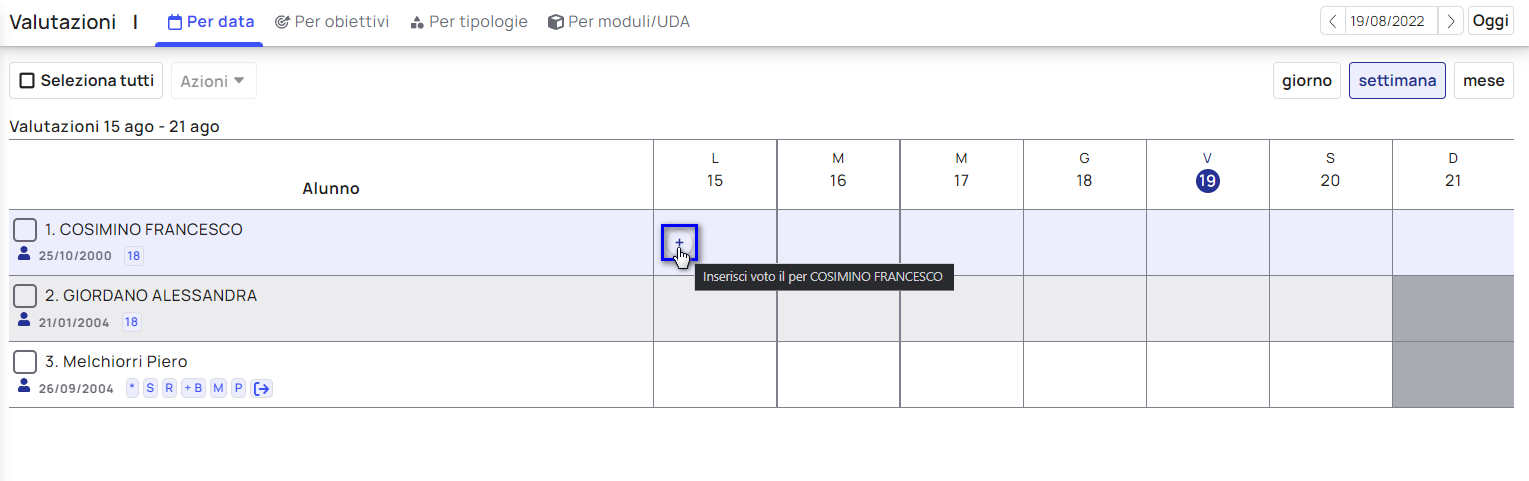This screenshot has height=481, width=1529.
Task: Switch to the Per obiettivi tab
Action: pos(331,22)
